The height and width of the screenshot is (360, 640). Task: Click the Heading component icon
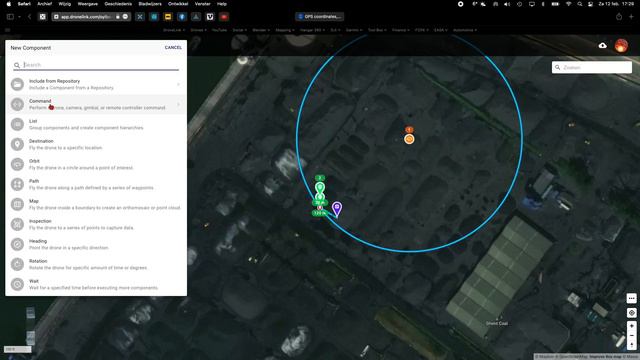[17, 244]
